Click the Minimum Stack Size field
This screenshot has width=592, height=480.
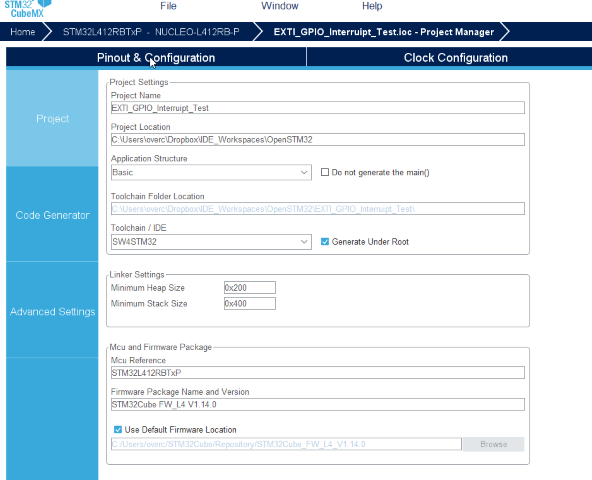click(250, 303)
